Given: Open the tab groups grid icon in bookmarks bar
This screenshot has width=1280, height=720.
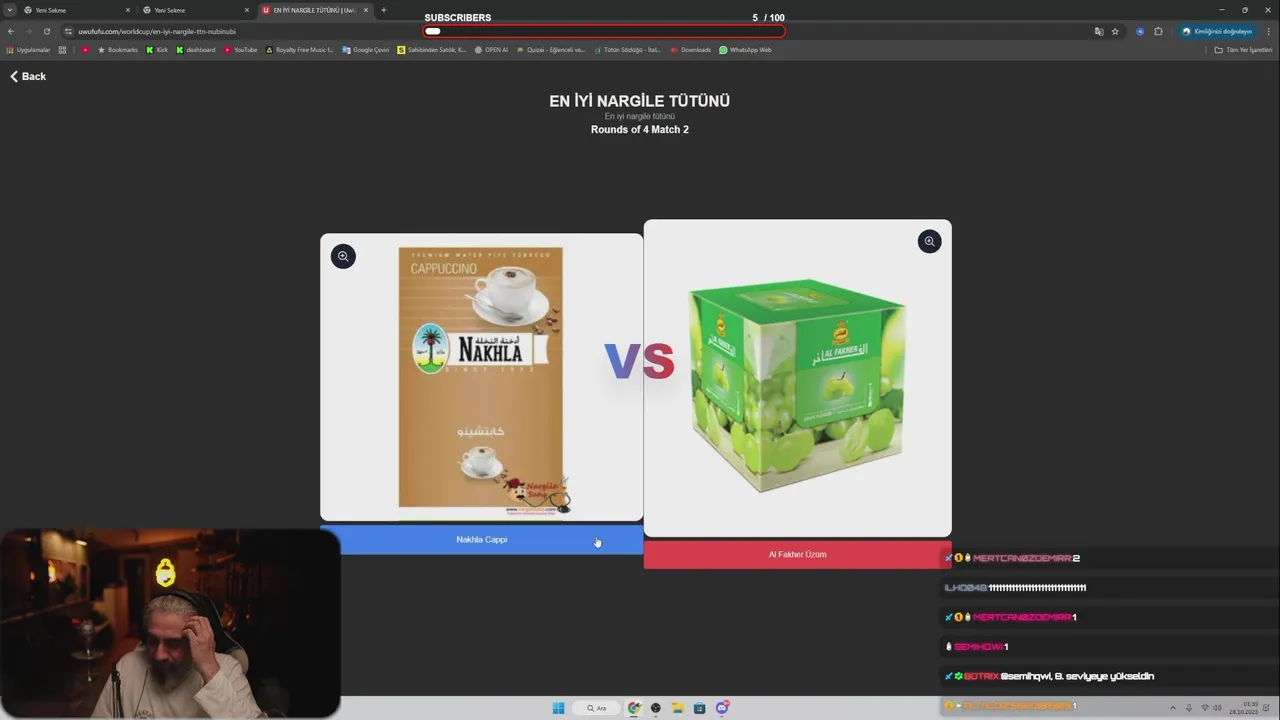Looking at the screenshot, I should (62, 50).
